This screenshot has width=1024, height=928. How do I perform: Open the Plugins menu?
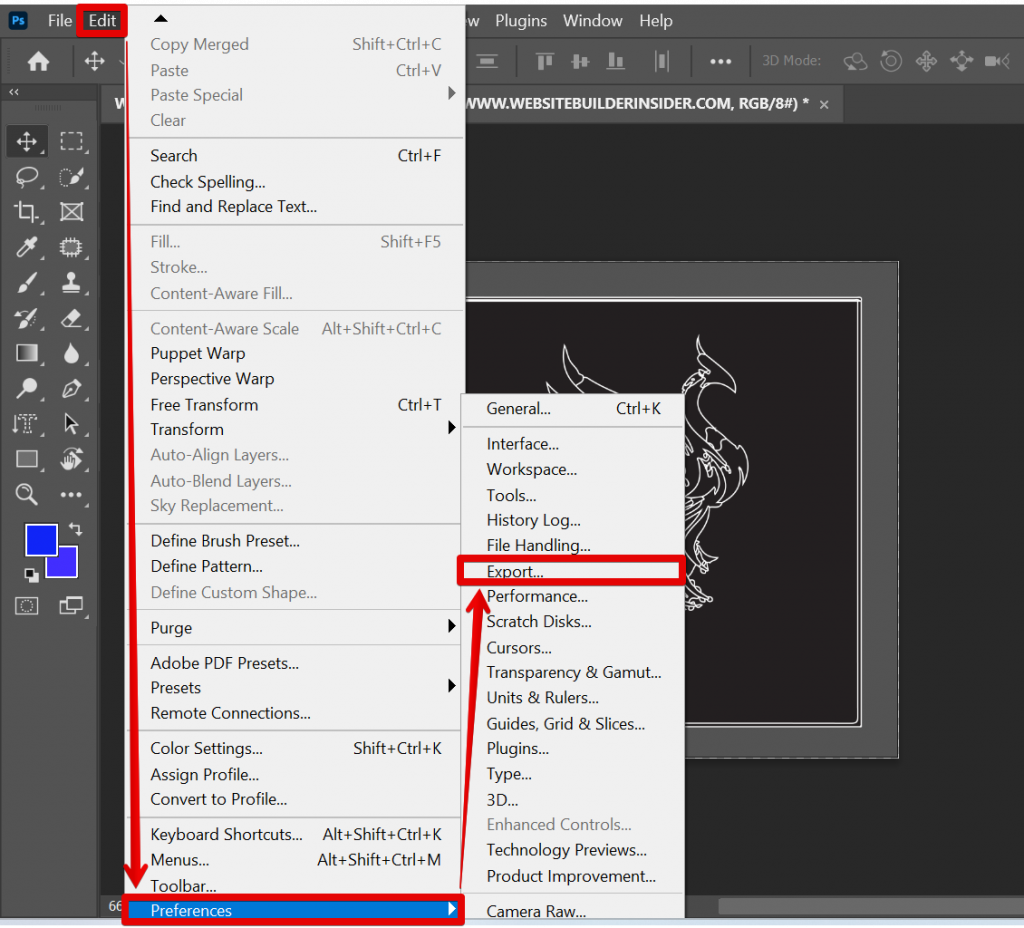tap(521, 20)
